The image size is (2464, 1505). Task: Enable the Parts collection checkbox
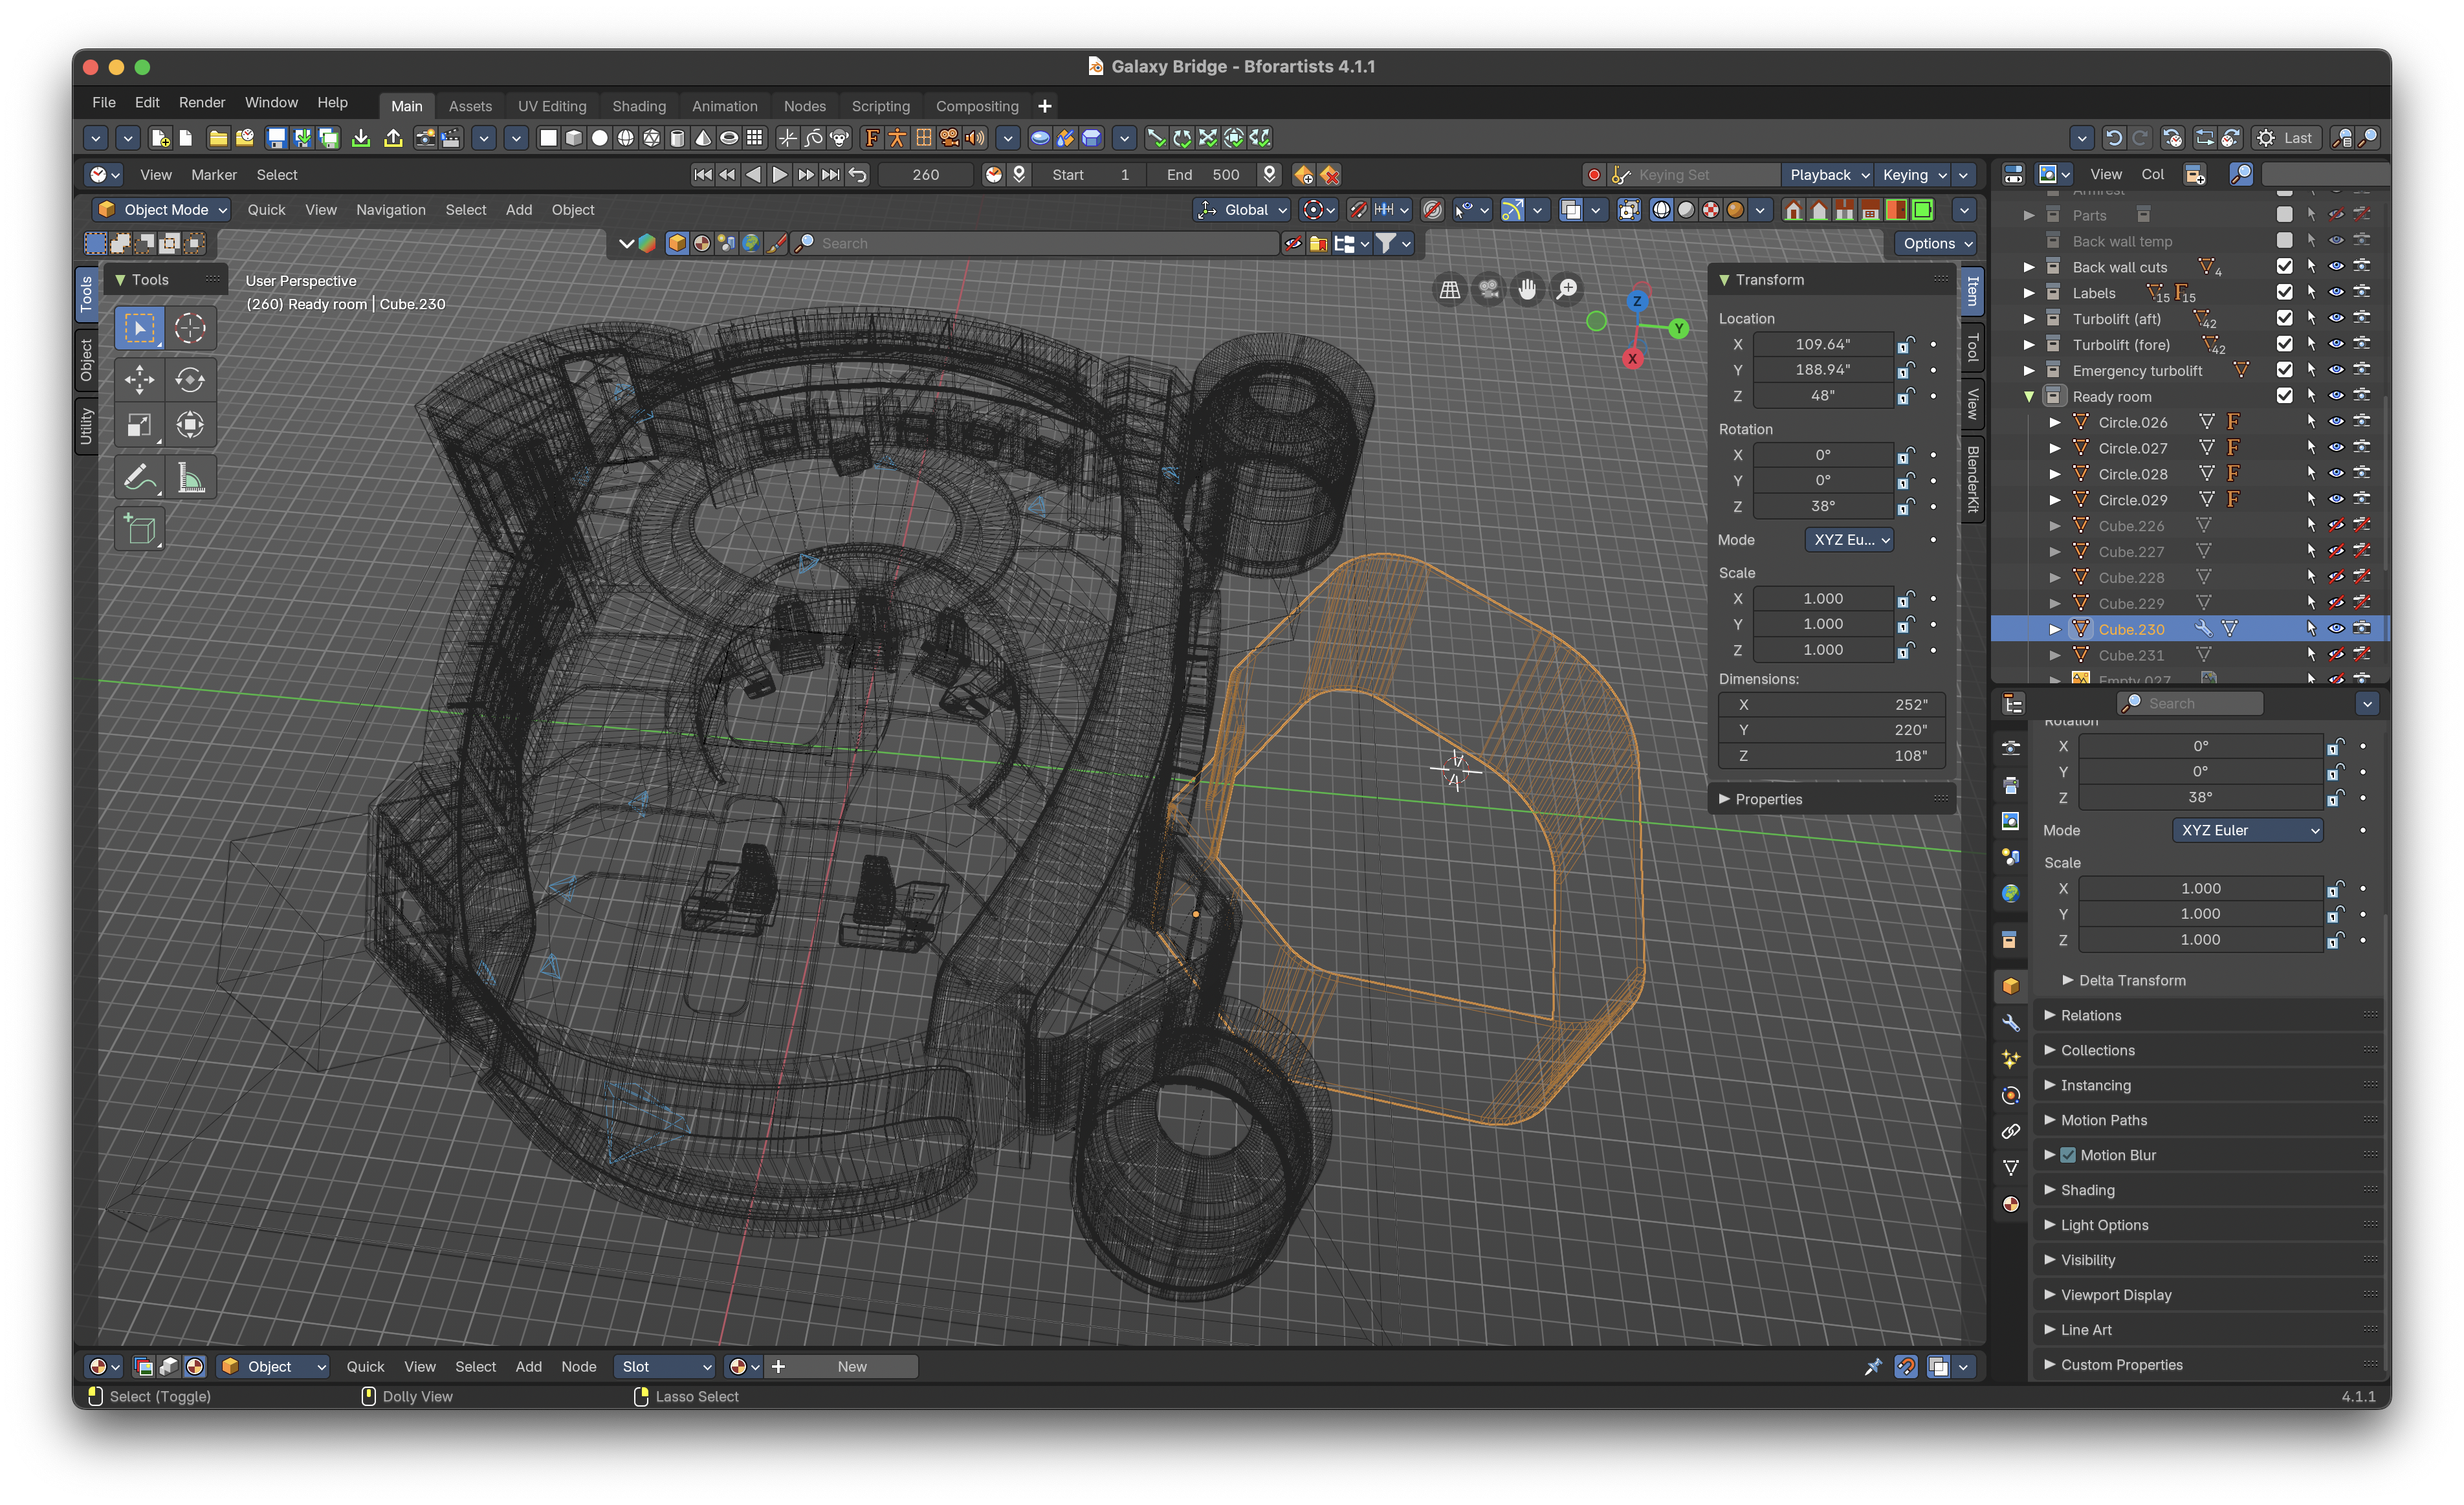2284,214
